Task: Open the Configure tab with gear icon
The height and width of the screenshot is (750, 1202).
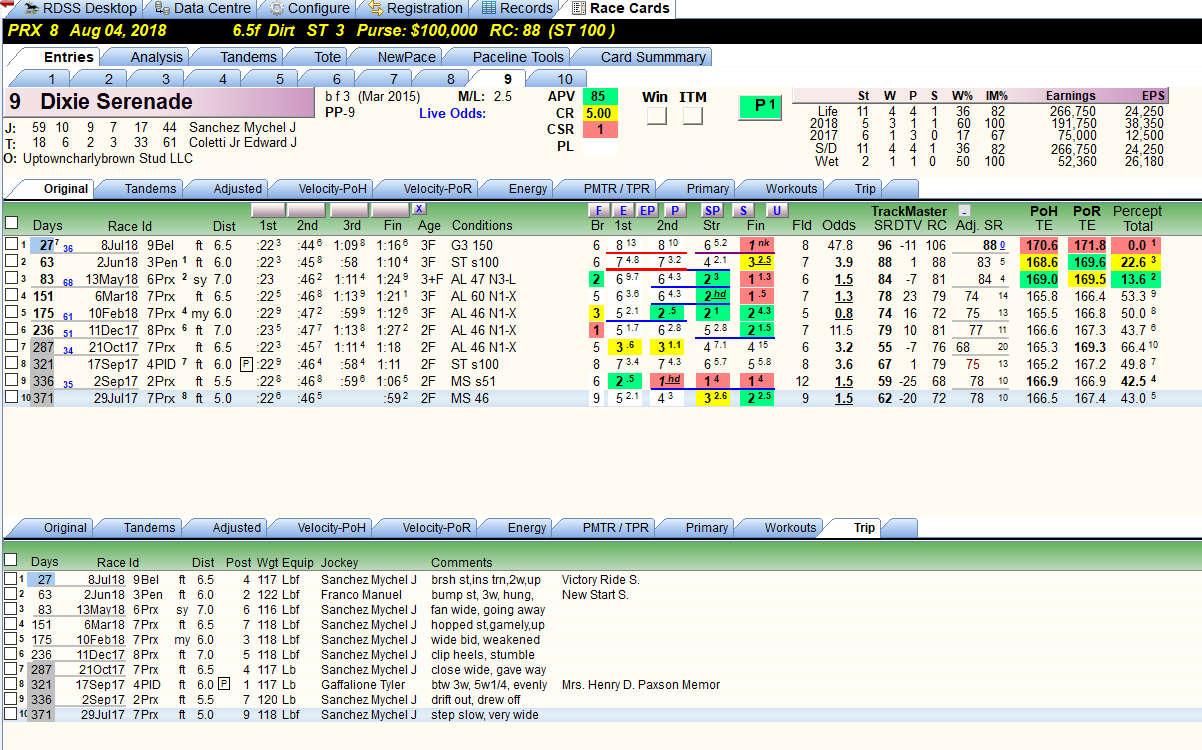Action: point(309,8)
